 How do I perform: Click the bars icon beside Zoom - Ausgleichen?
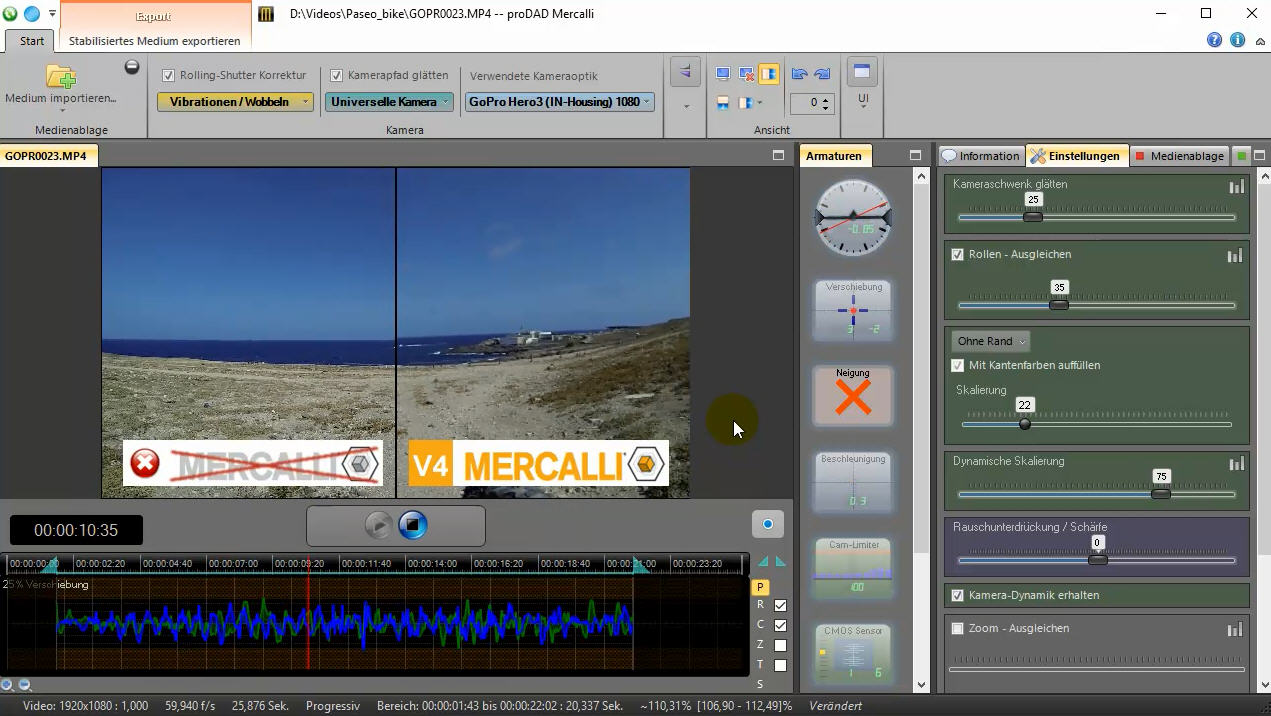pyautogui.click(x=1236, y=629)
